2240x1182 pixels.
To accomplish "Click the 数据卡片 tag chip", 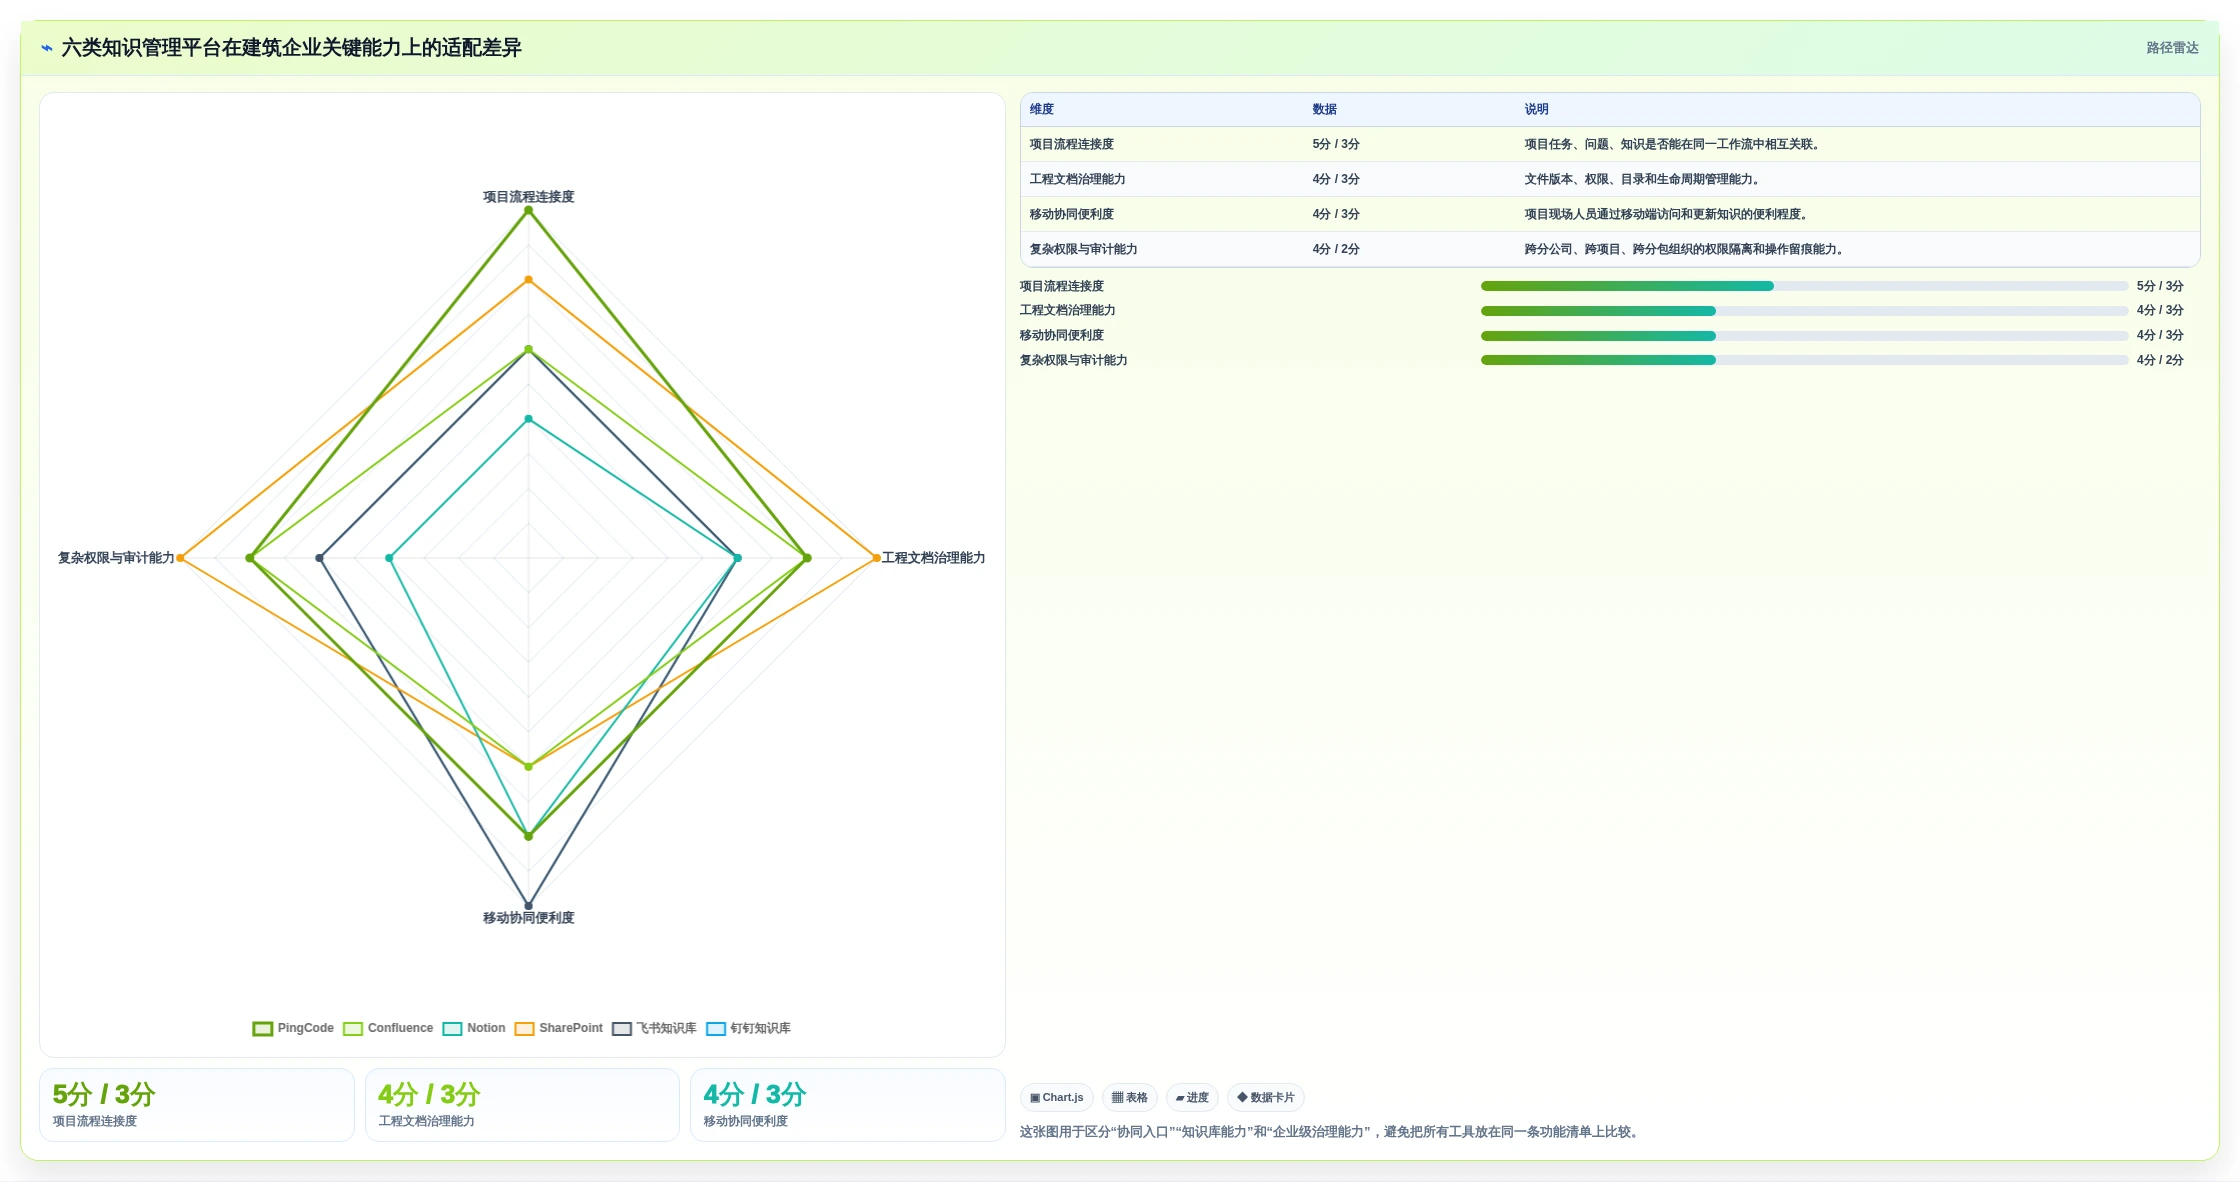I will (x=1266, y=1097).
